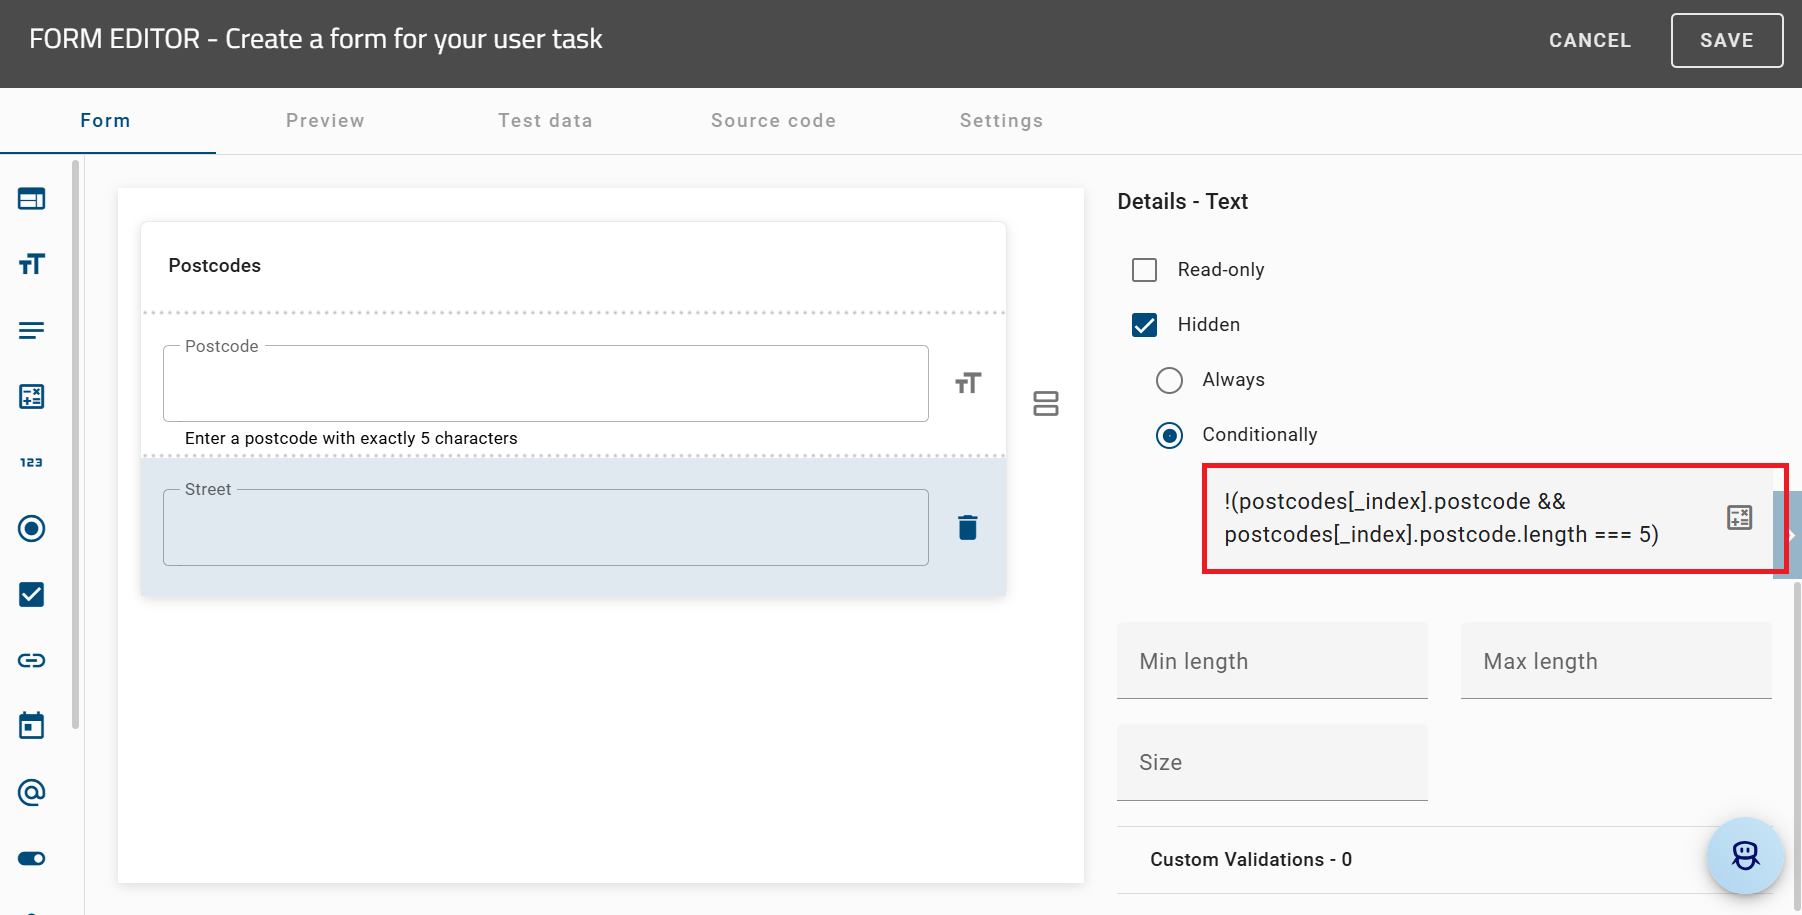Open the assistant robot chat button

click(x=1746, y=856)
